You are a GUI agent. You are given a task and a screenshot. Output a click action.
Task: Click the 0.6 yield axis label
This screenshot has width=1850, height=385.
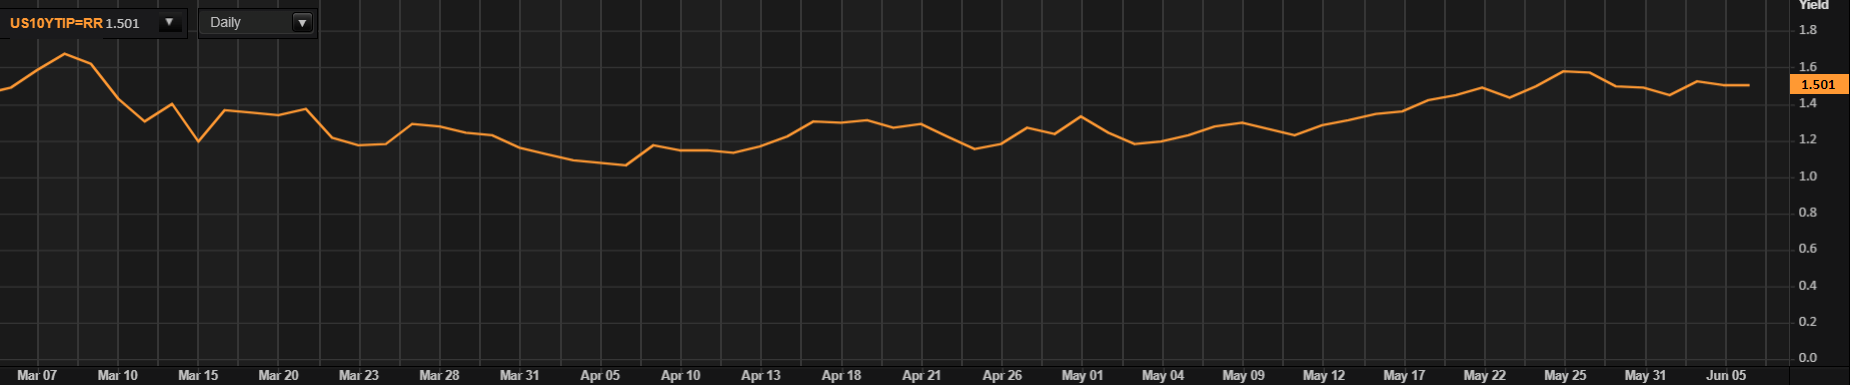click(x=1808, y=249)
